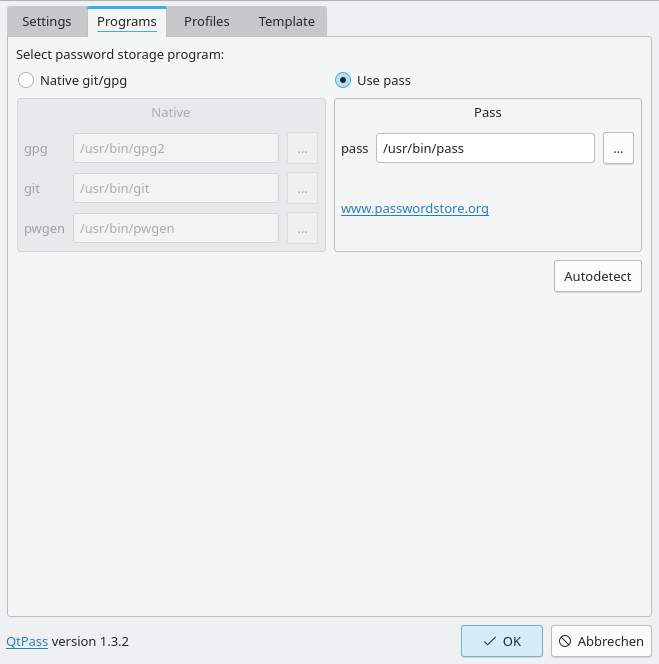Click the cancel icon on Abbrechen button
Image resolution: width=659 pixels, height=664 pixels.
click(x=565, y=641)
